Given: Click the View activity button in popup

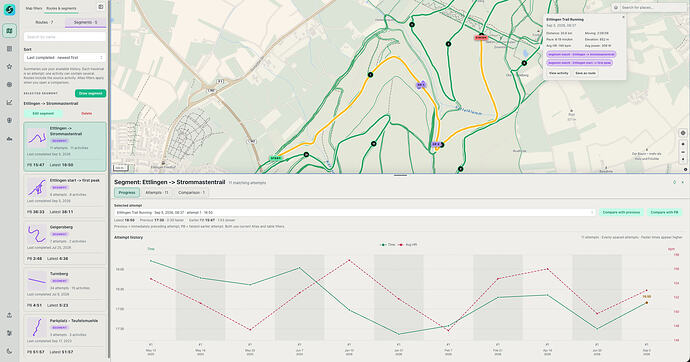Looking at the screenshot, I should 558,73.
